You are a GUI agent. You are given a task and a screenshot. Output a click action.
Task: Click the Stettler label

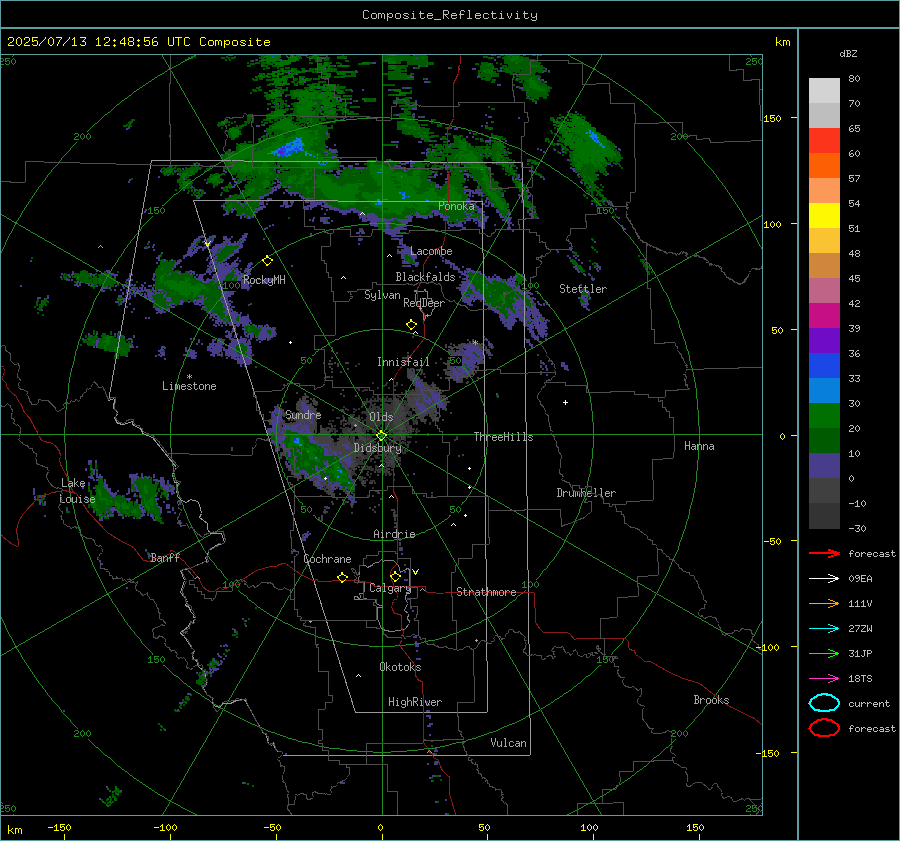(583, 289)
